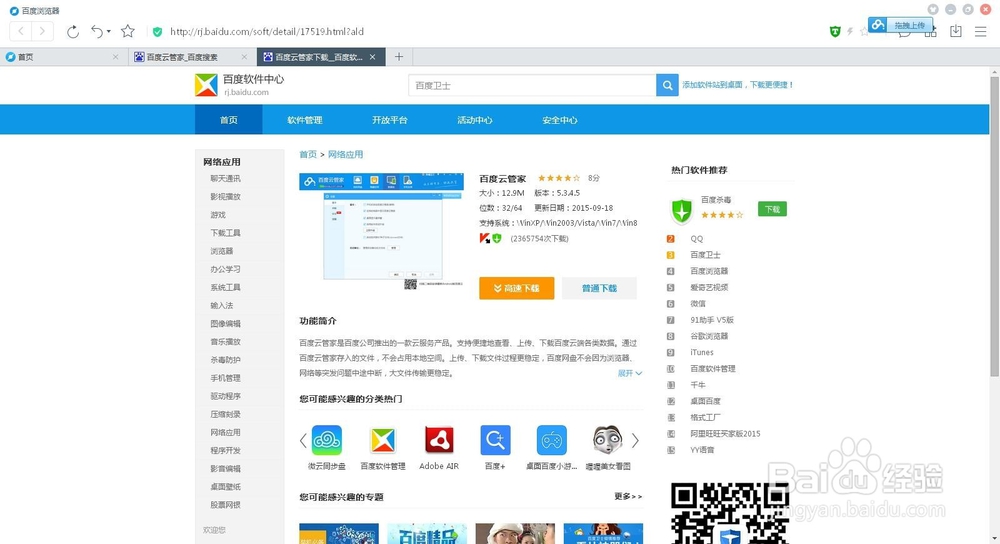The height and width of the screenshot is (544, 1000).
Task: Open 开放平台 in navigation bar
Action: pyautogui.click(x=390, y=120)
